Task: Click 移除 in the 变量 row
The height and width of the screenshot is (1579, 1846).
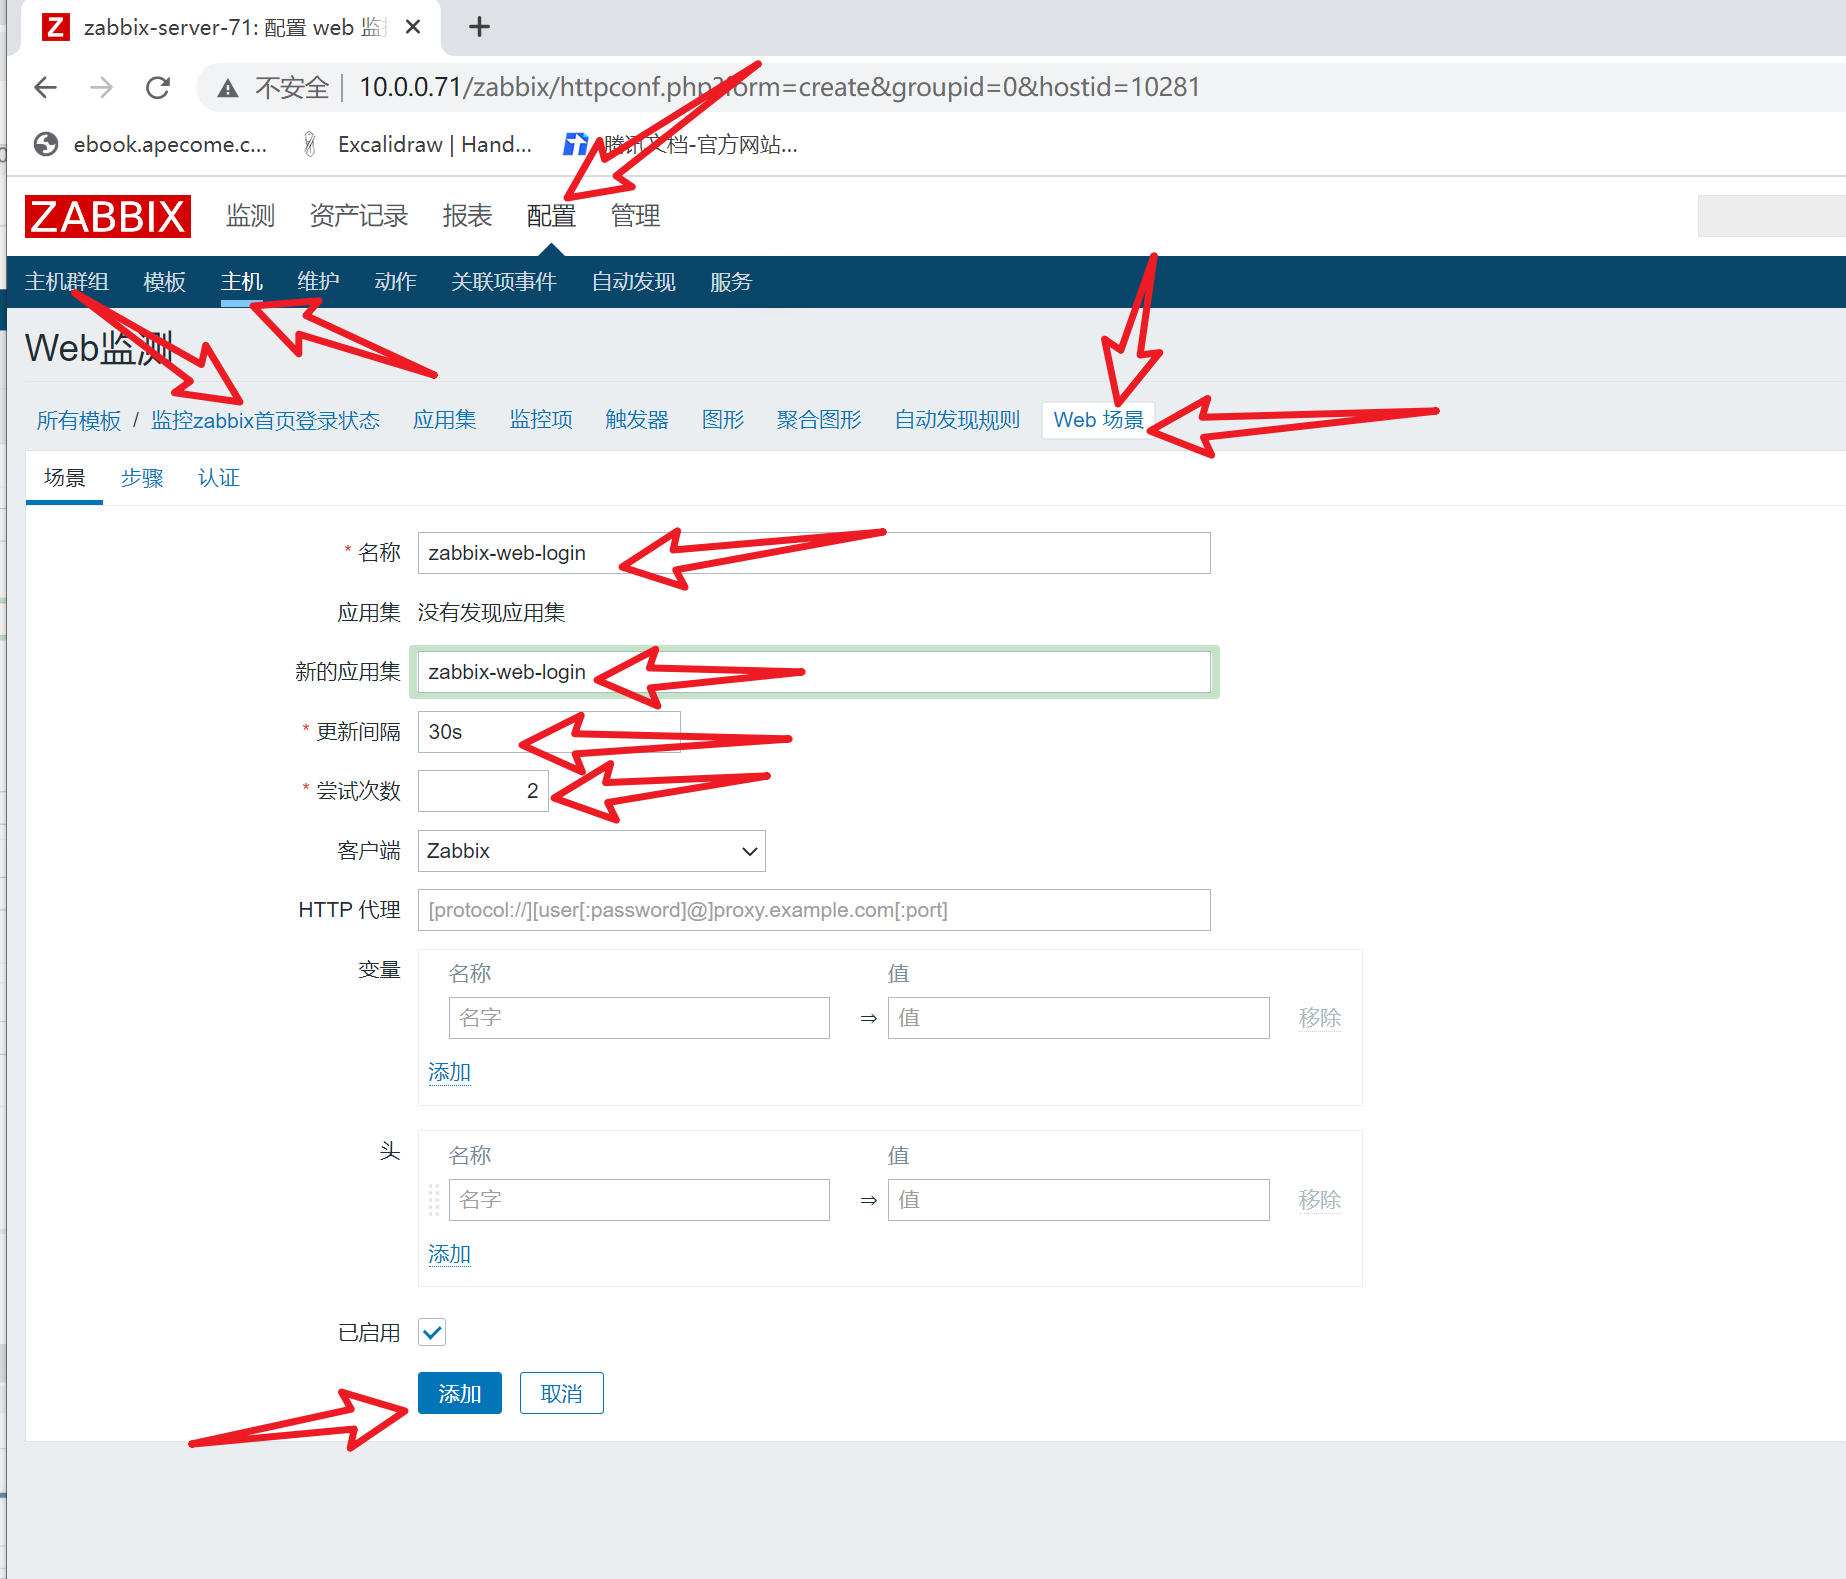Action: pos(1320,1018)
